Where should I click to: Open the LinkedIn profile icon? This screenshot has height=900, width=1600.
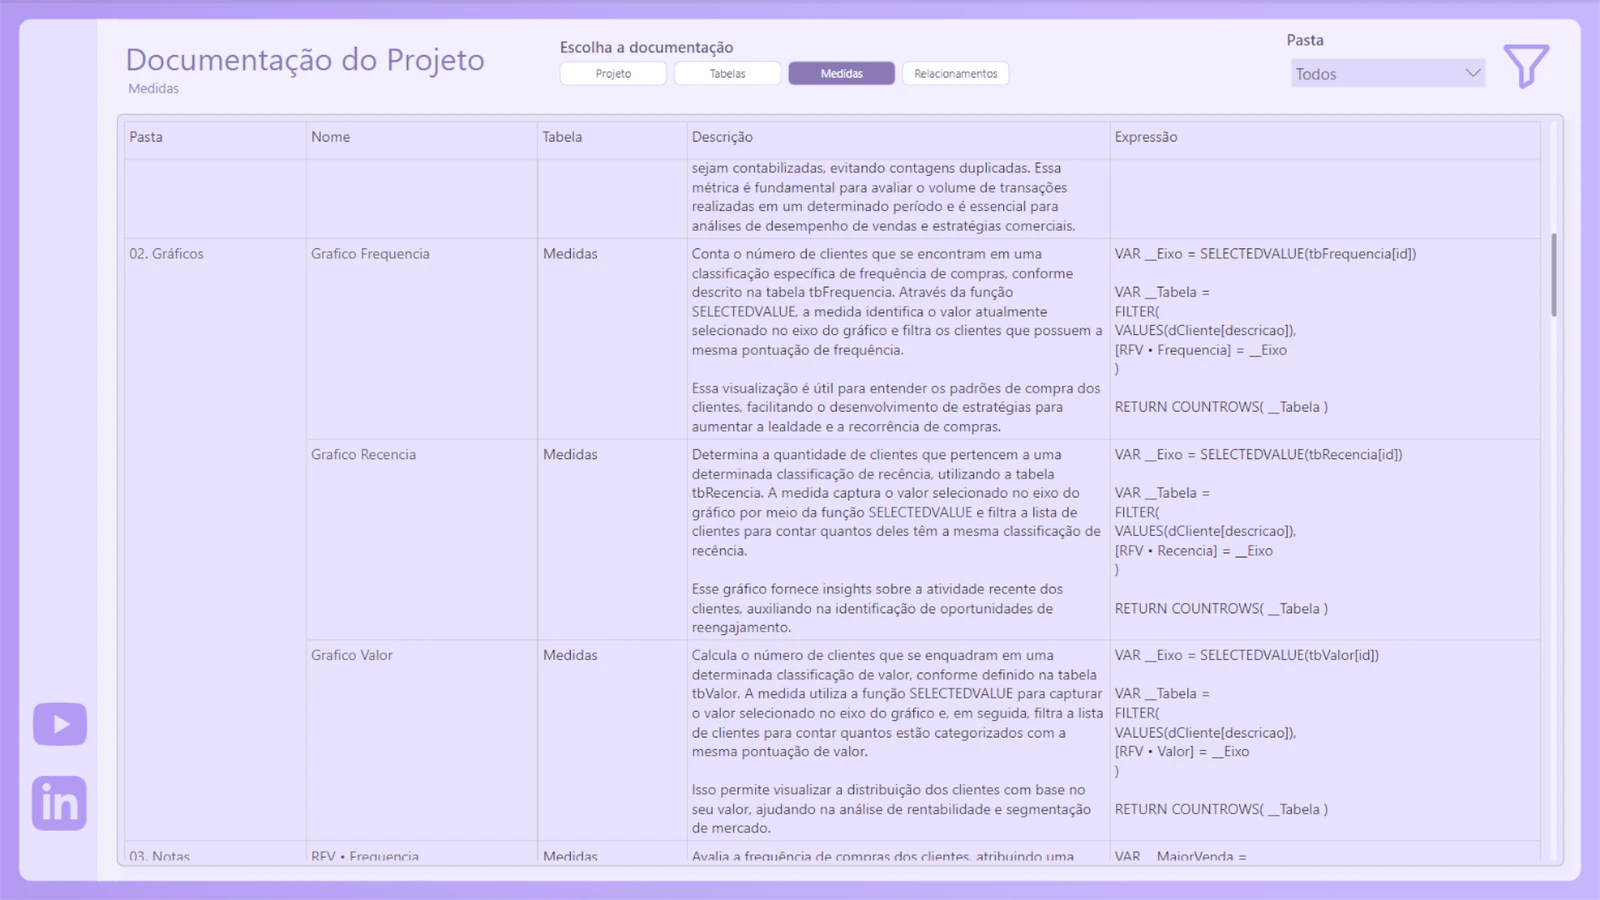pyautogui.click(x=59, y=803)
